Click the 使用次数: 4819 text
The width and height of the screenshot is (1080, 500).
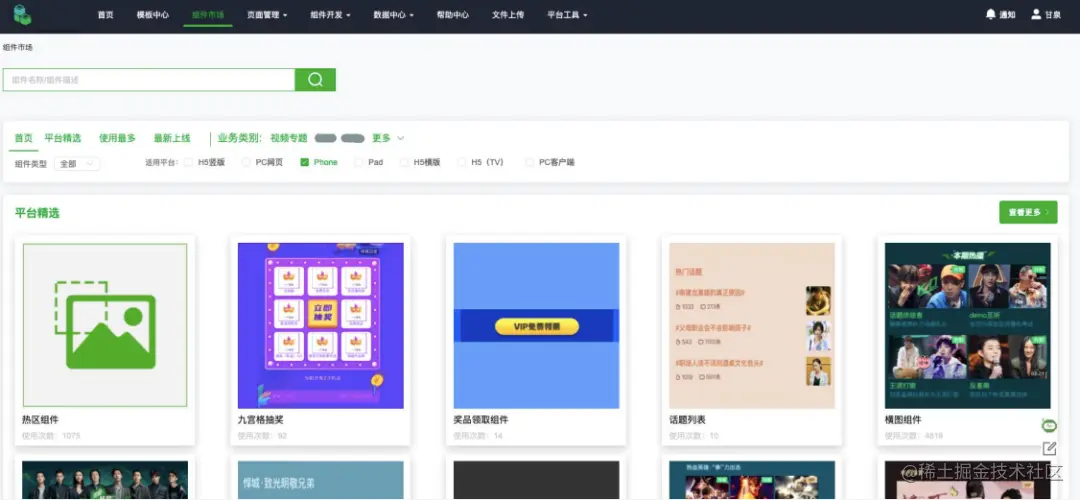[x=914, y=436]
